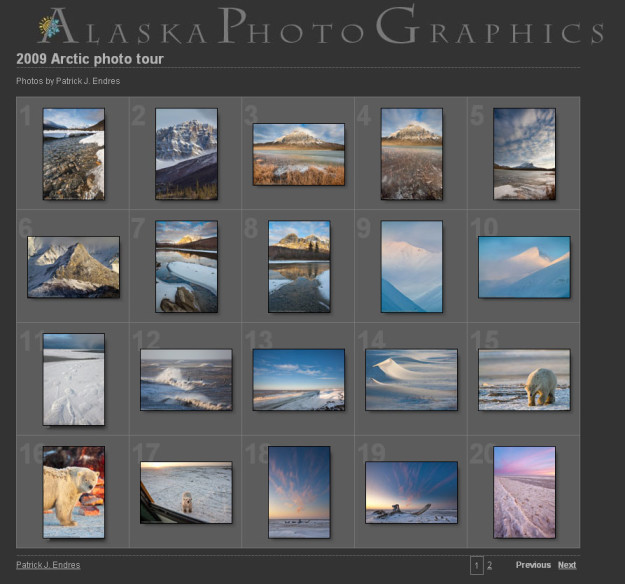
Task: Open thumbnail 1 of rocky stream
Action: (x=73, y=154)
